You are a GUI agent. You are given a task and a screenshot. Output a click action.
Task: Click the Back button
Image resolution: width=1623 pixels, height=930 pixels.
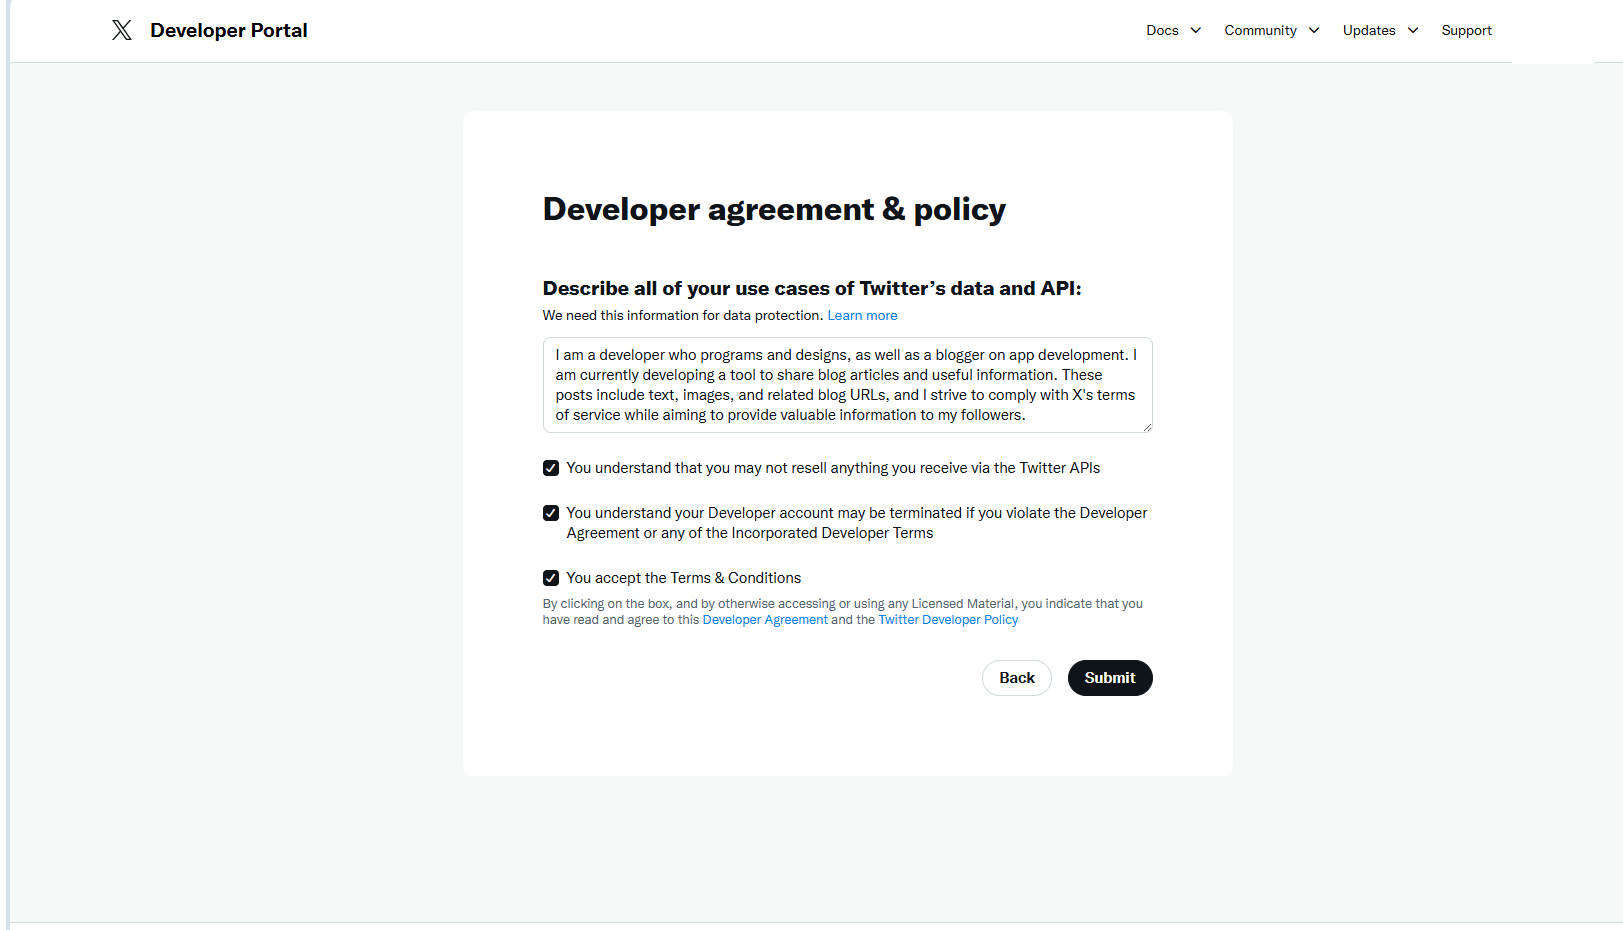tap(1017, 678)
